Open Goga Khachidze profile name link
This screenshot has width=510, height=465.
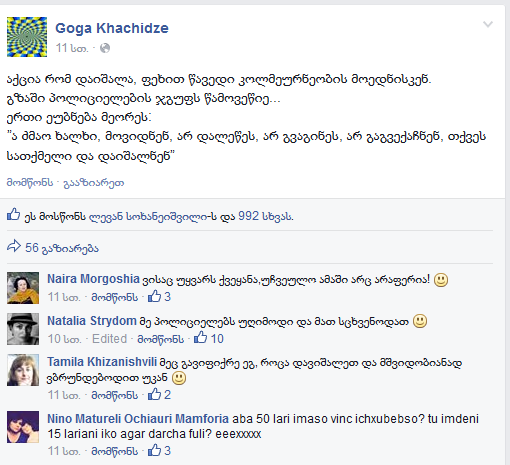pyautogui.click(x=112, y=28)
